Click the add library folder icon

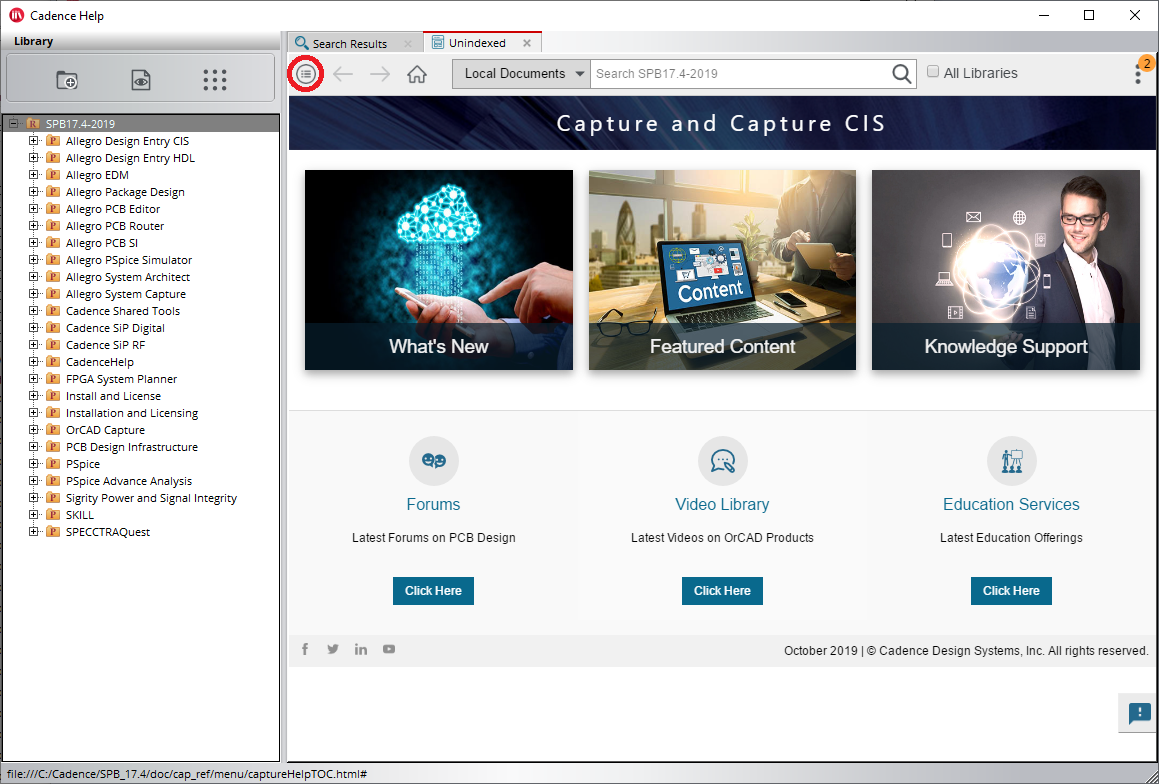point(67,80)
